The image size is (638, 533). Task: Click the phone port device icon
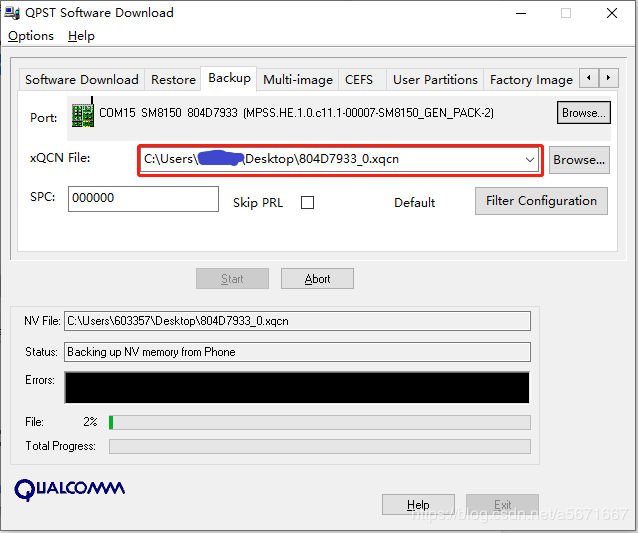83,113
